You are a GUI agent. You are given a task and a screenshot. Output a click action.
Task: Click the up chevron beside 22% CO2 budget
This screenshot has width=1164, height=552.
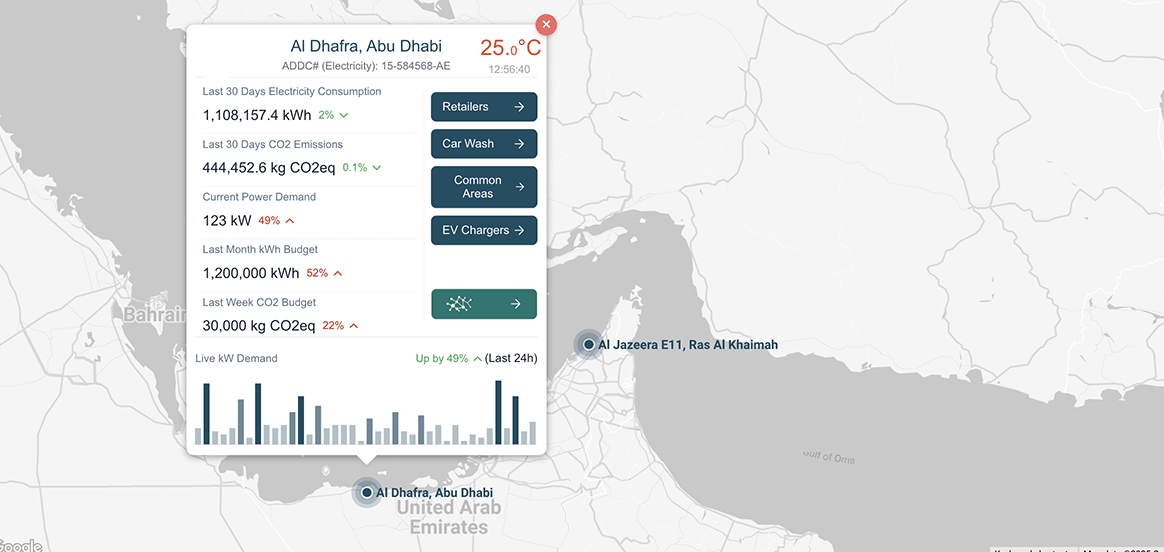[354, 326]
